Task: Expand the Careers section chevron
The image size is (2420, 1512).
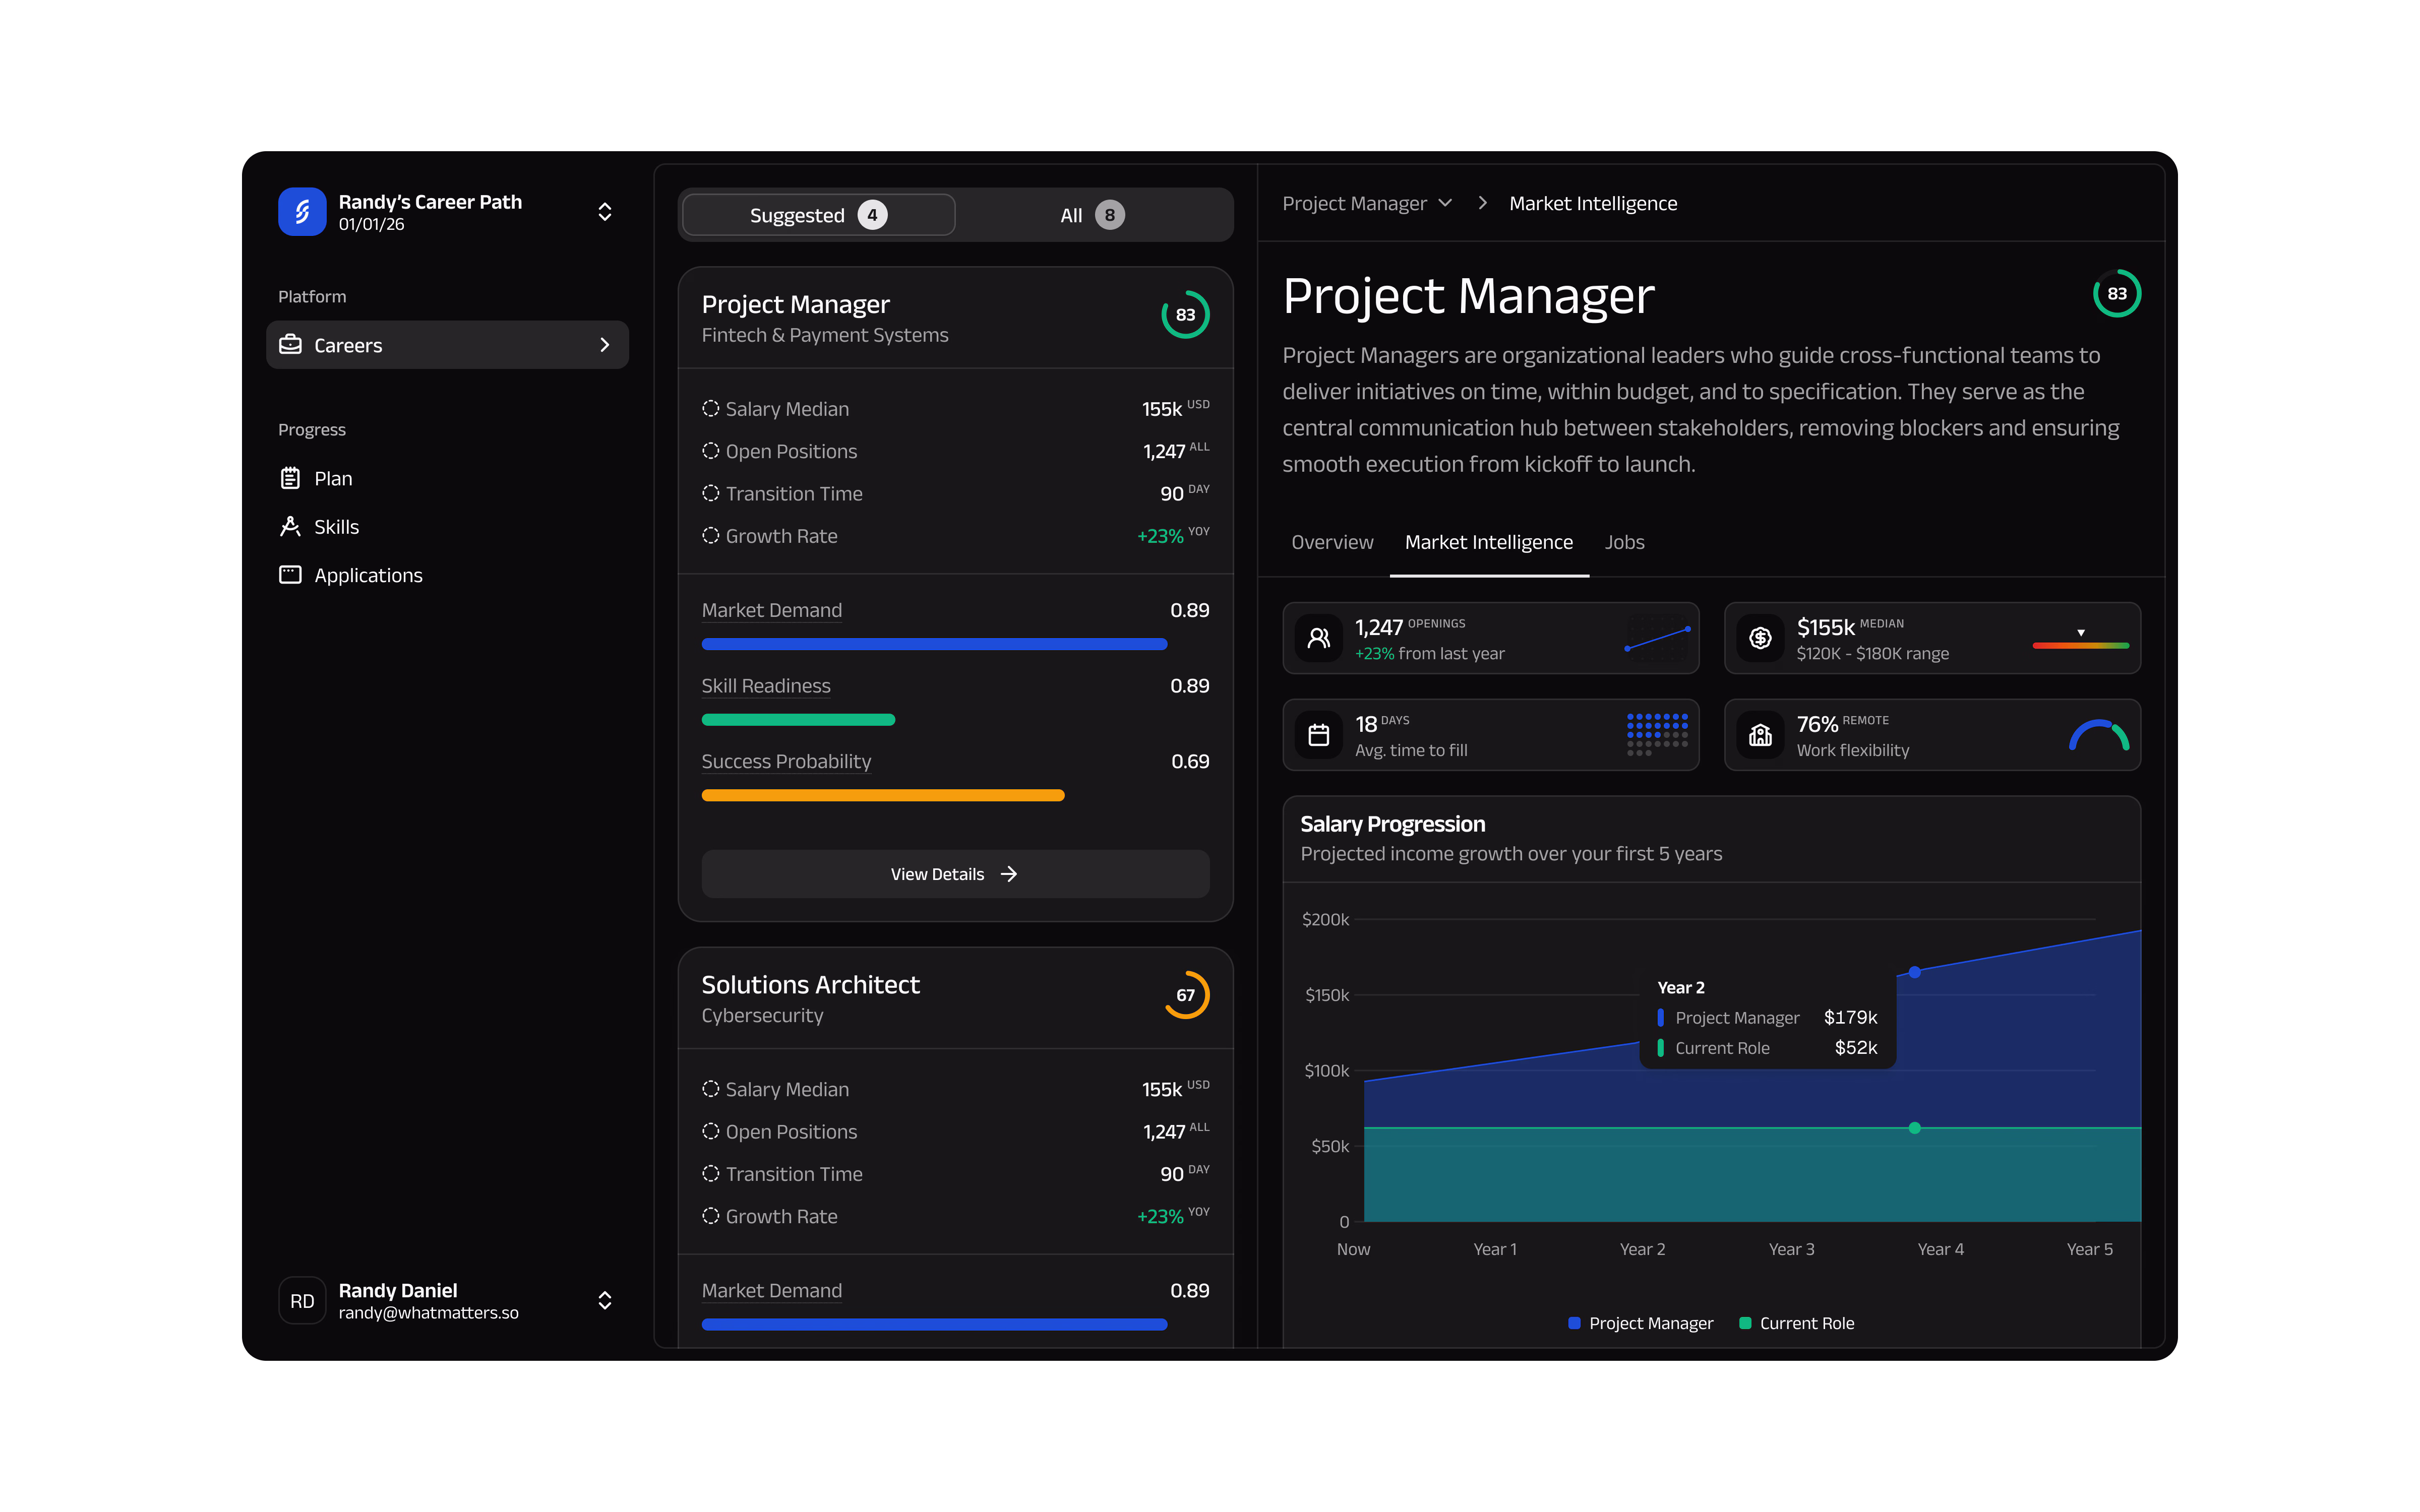Action: pyautogui.click(x=605, y=345)
